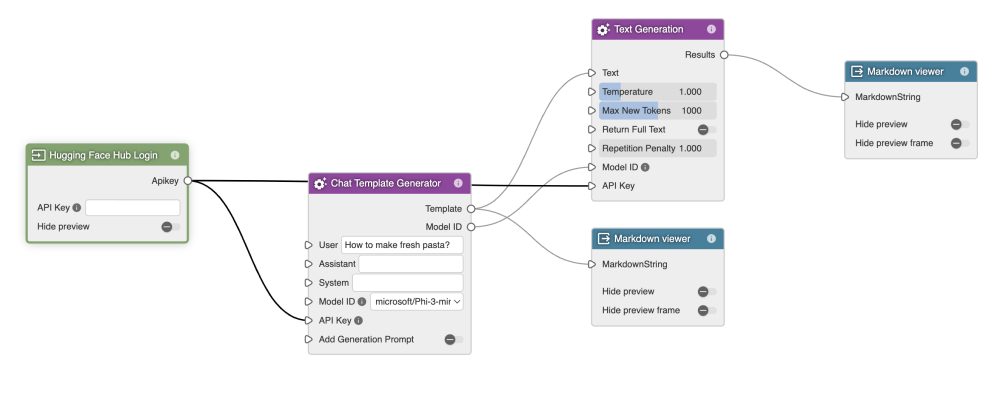Click the Template output port

471,208
